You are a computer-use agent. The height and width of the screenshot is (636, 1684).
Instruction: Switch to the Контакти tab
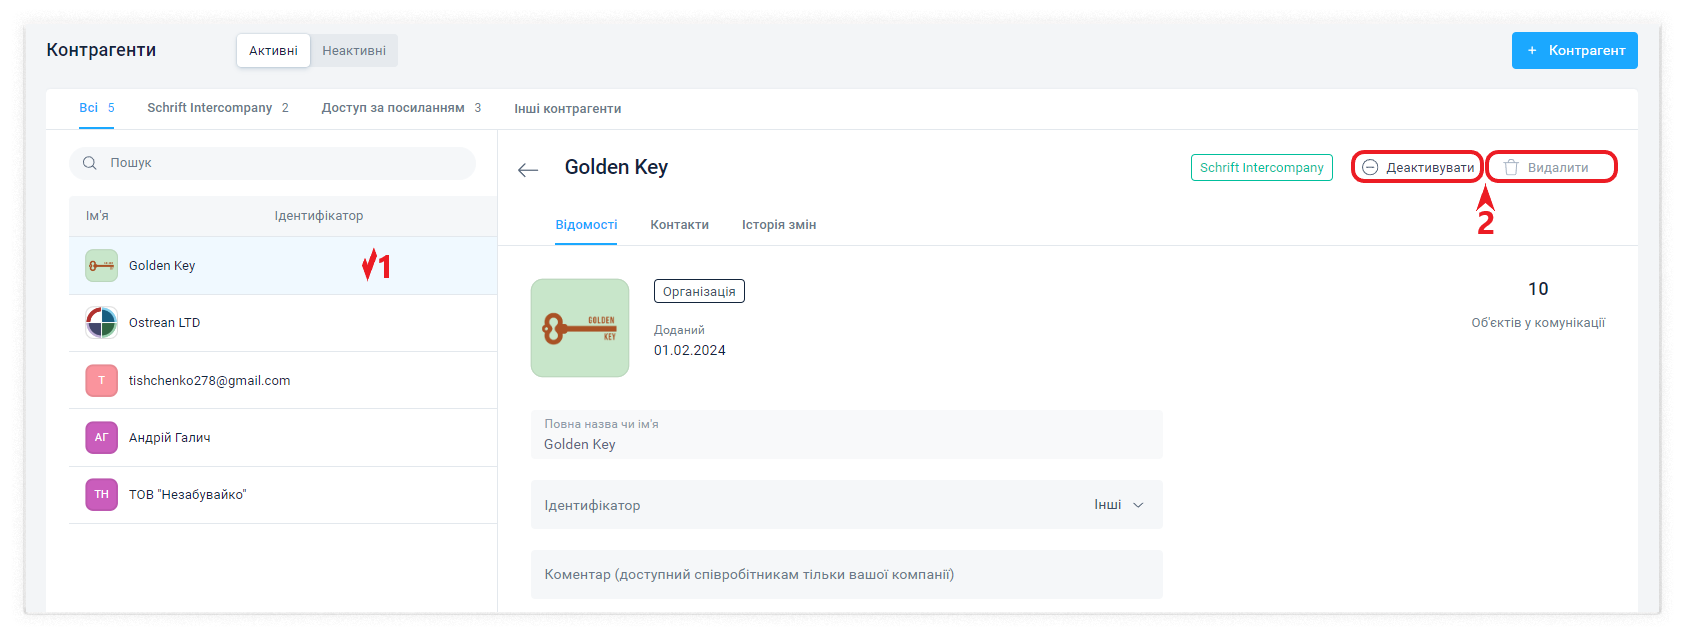pyautogui.click(x=679, y=225)
